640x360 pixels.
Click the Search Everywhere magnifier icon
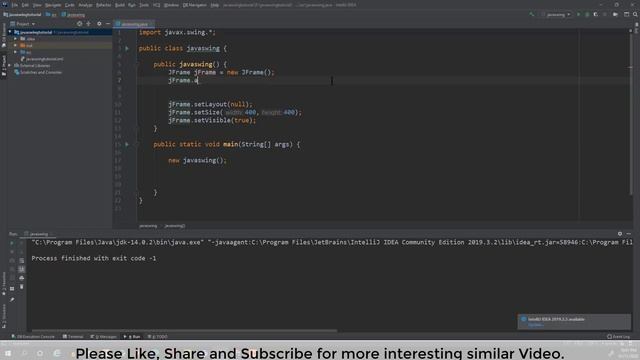tap(636, 14)
